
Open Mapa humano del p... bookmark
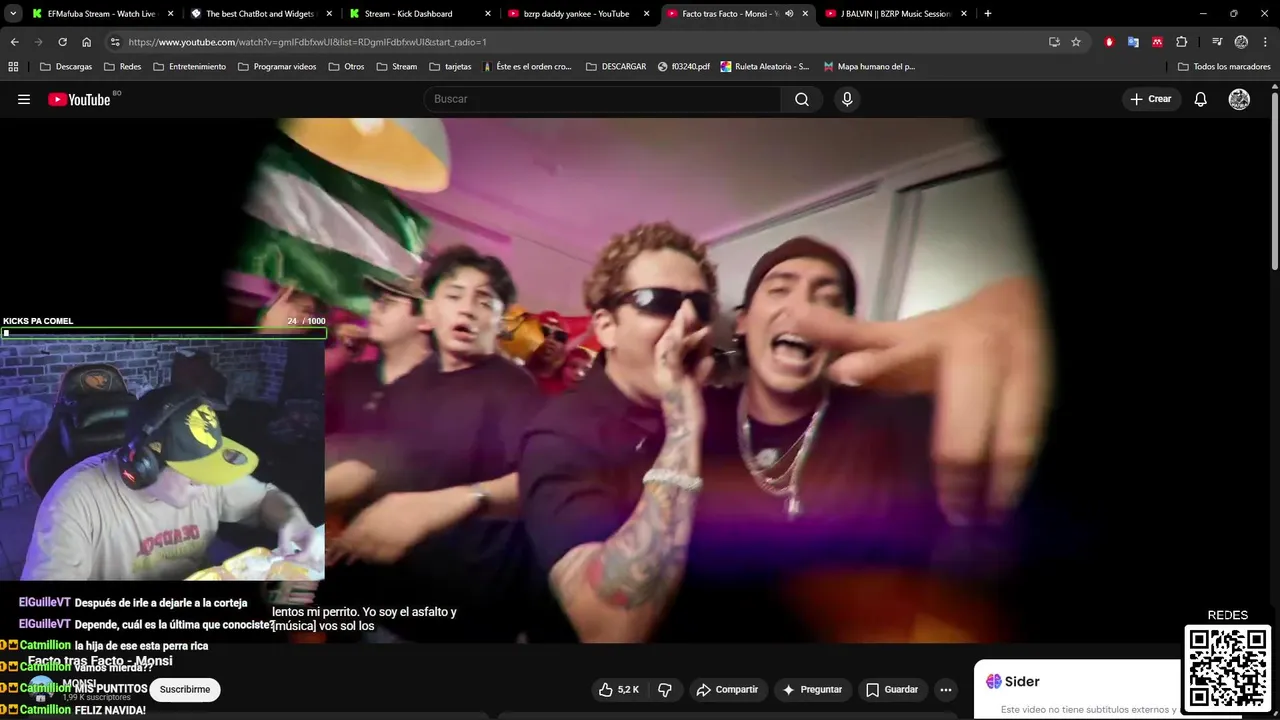pos(869,67)
